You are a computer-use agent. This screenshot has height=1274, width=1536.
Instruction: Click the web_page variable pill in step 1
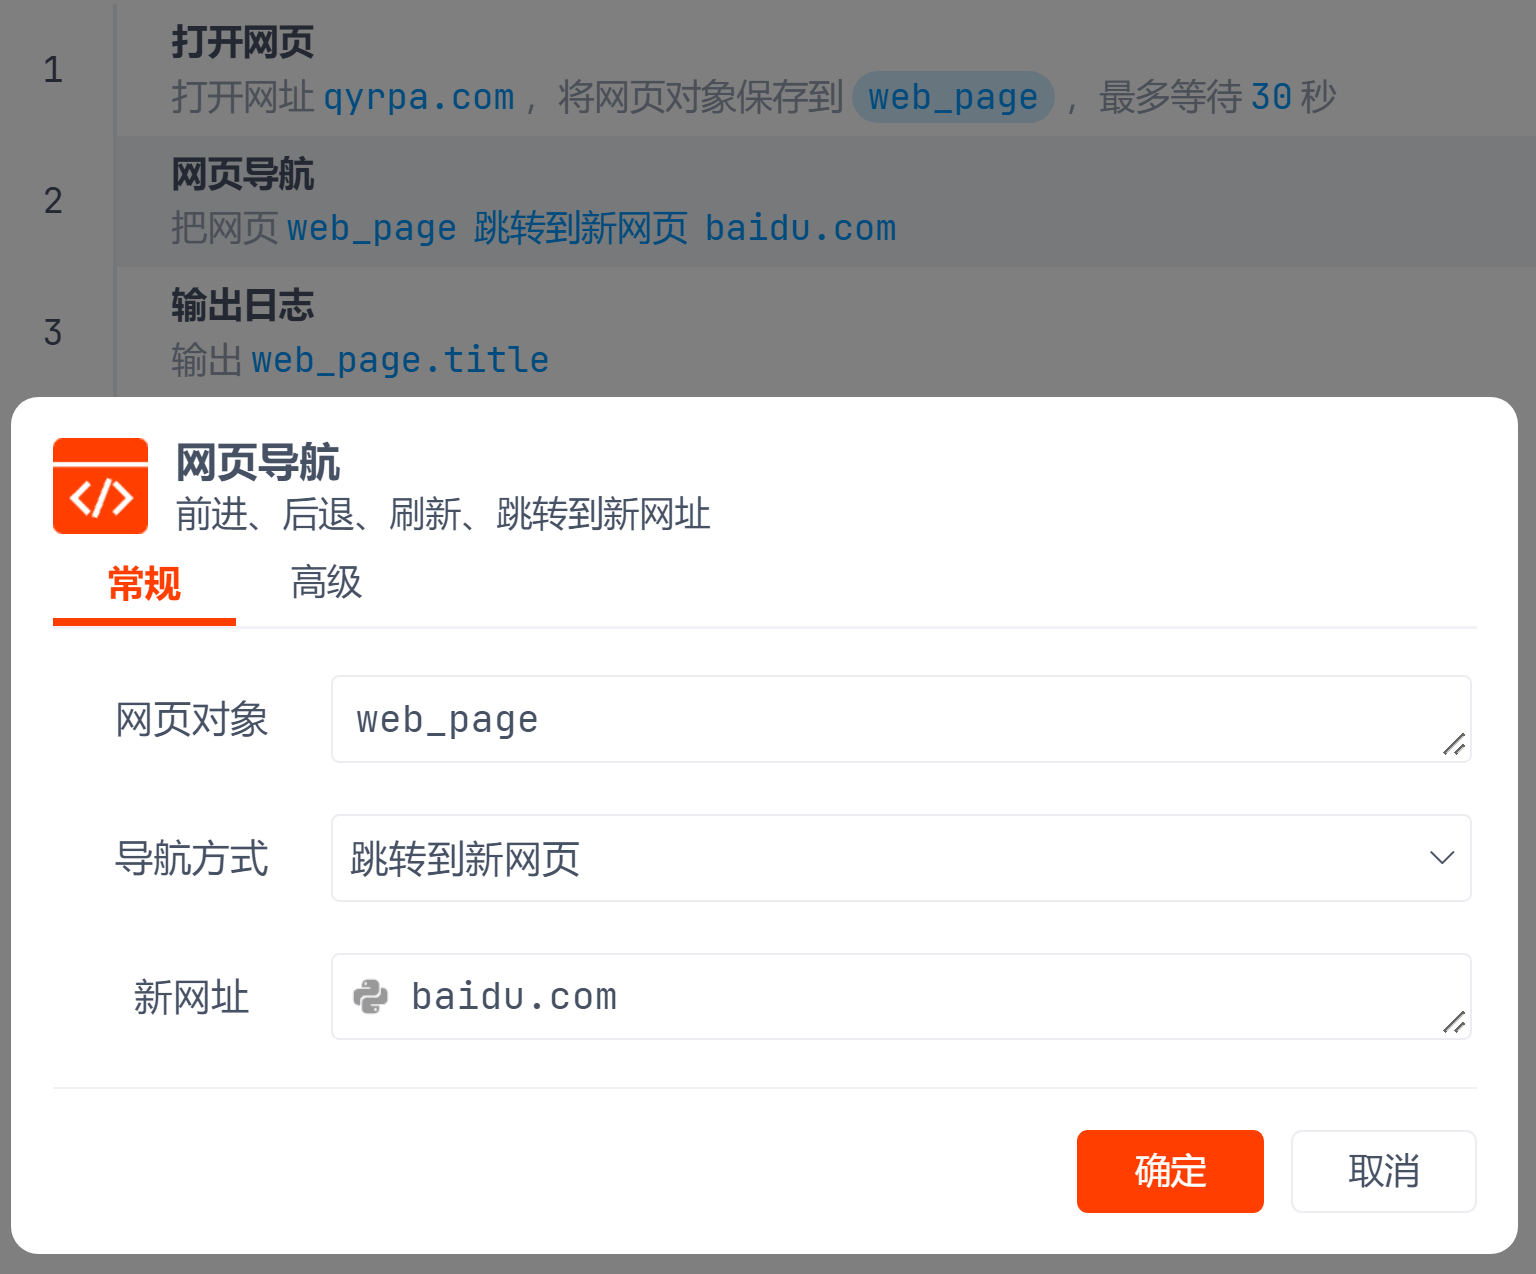point(952,98)
